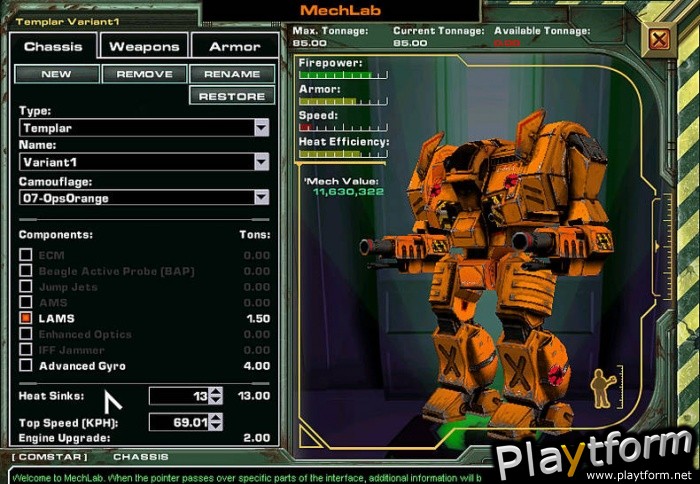The width and height of the screenshot is (700, 484).
Task: Open the Weapons tab
Action: click(x=144, y=46)
